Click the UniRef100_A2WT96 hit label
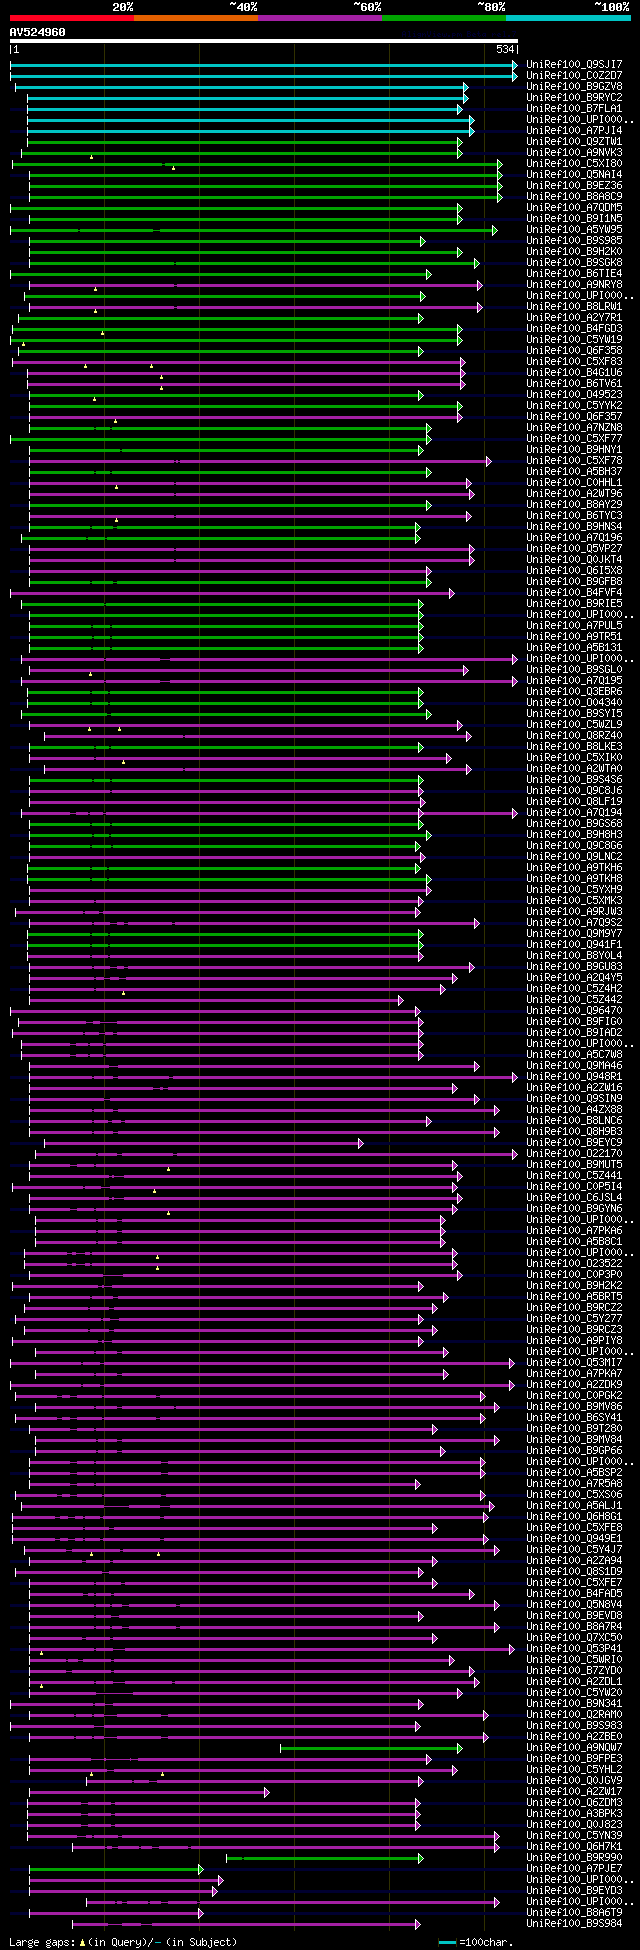640x1950 pixels. coord(574,494)
